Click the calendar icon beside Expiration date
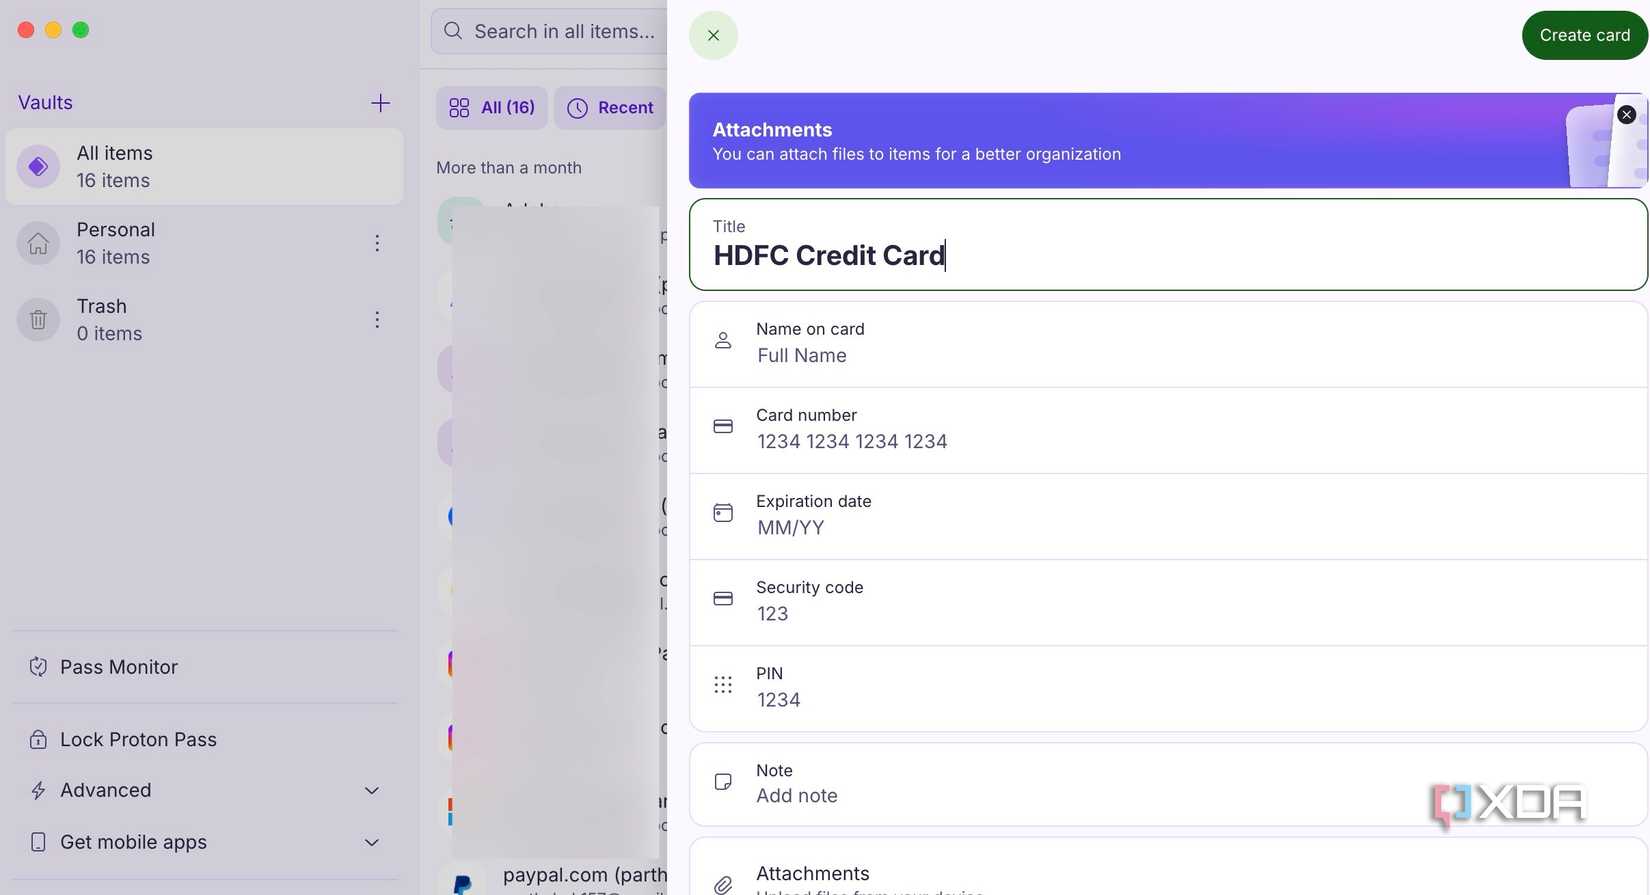1650x895 pixels. 723,513
